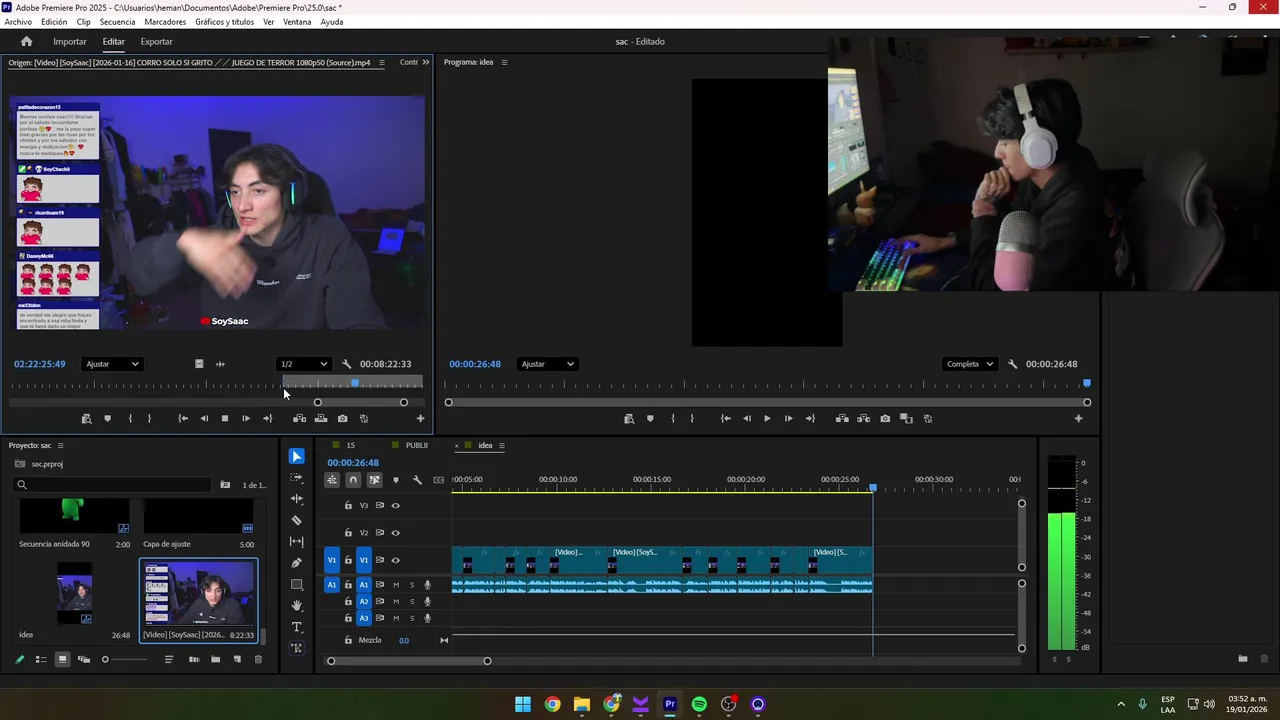Toggle visibility eye for track V2
1280x720 pixels.
(395, 533)
